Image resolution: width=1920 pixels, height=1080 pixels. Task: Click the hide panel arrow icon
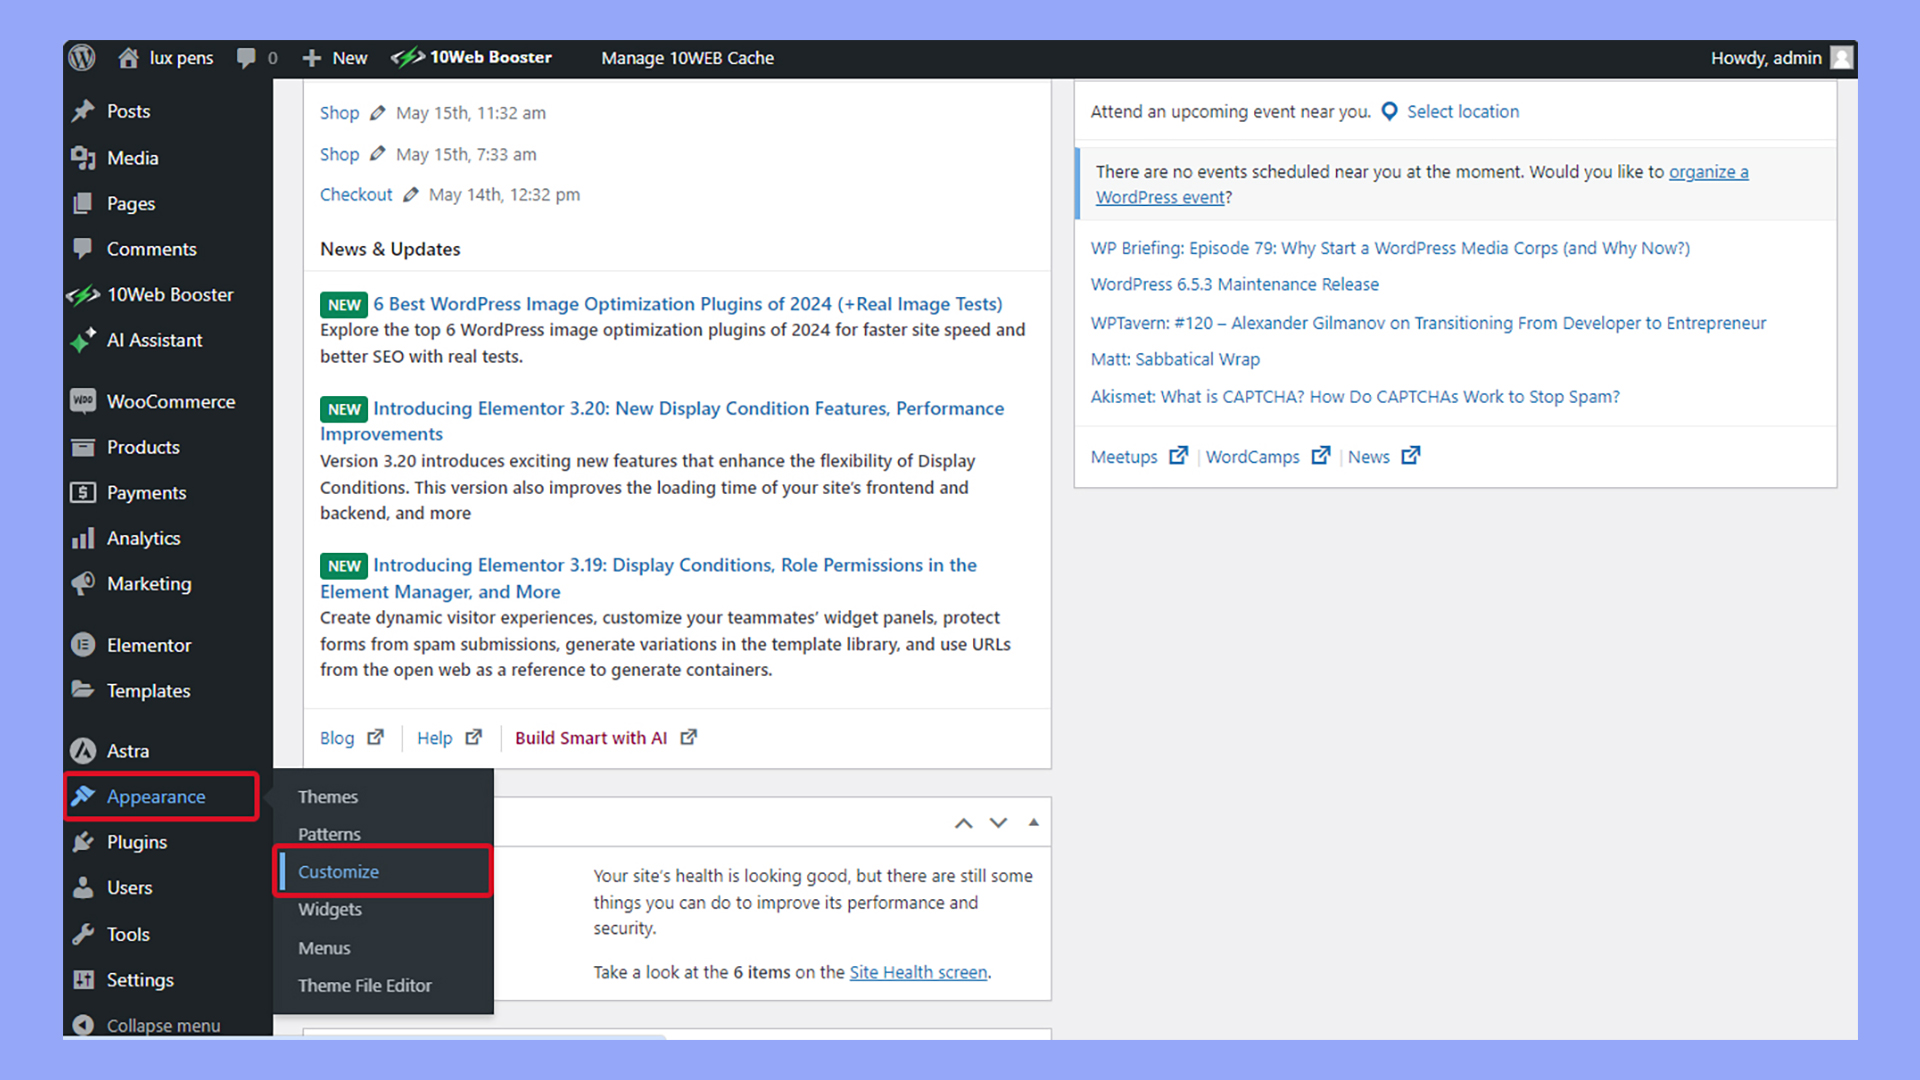click(1034, 823)
